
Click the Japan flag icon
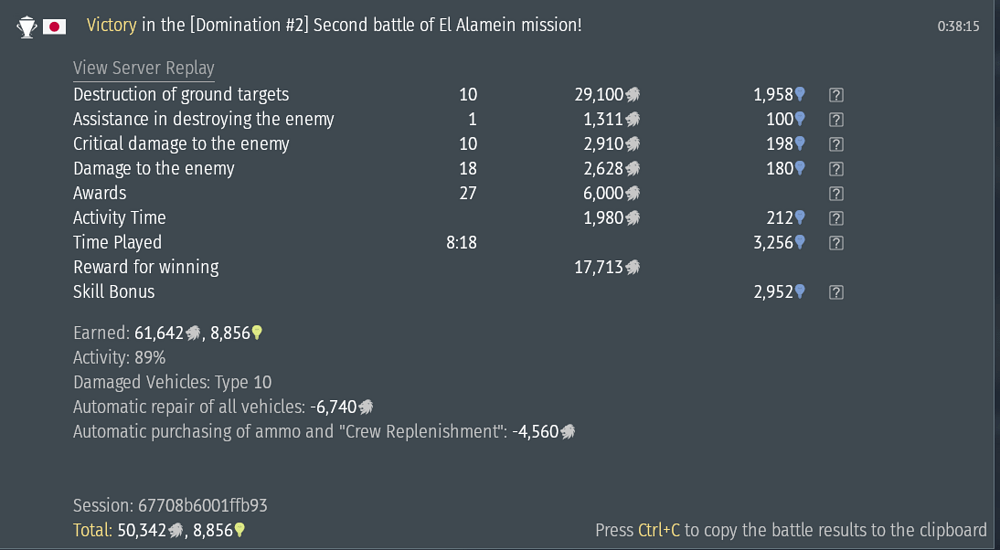pos(55,27)
